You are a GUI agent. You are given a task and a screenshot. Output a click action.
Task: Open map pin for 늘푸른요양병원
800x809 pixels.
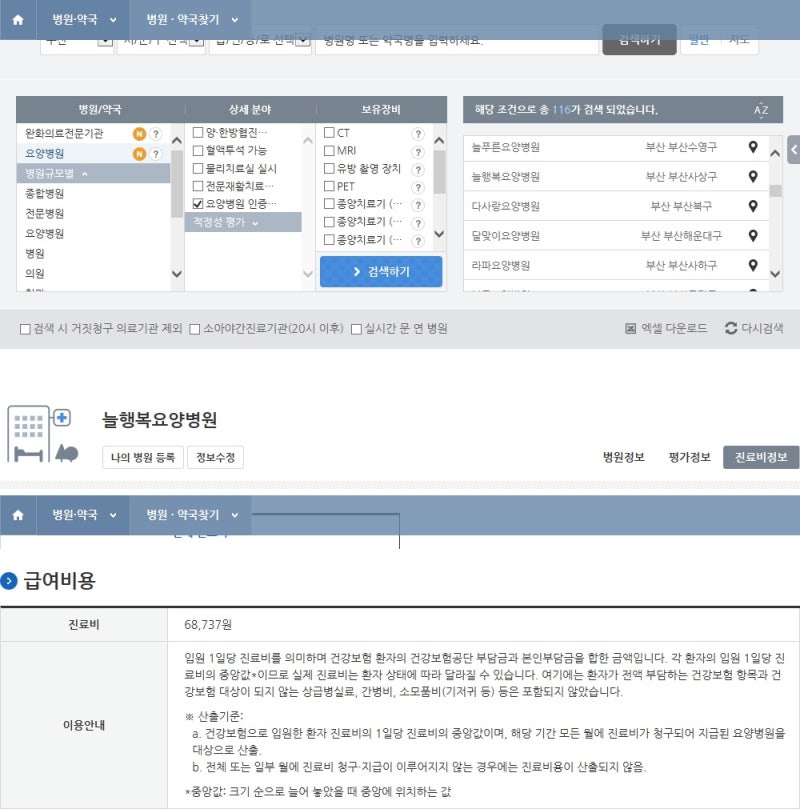[753, 147]
